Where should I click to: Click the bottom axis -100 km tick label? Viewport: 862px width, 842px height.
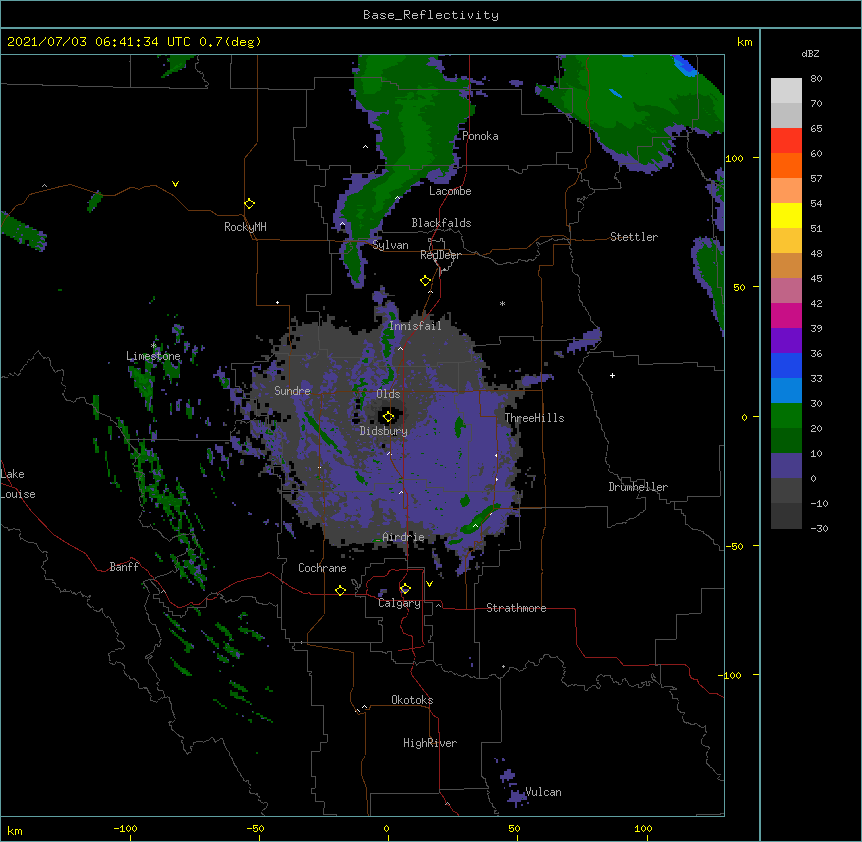click(125, 828)
